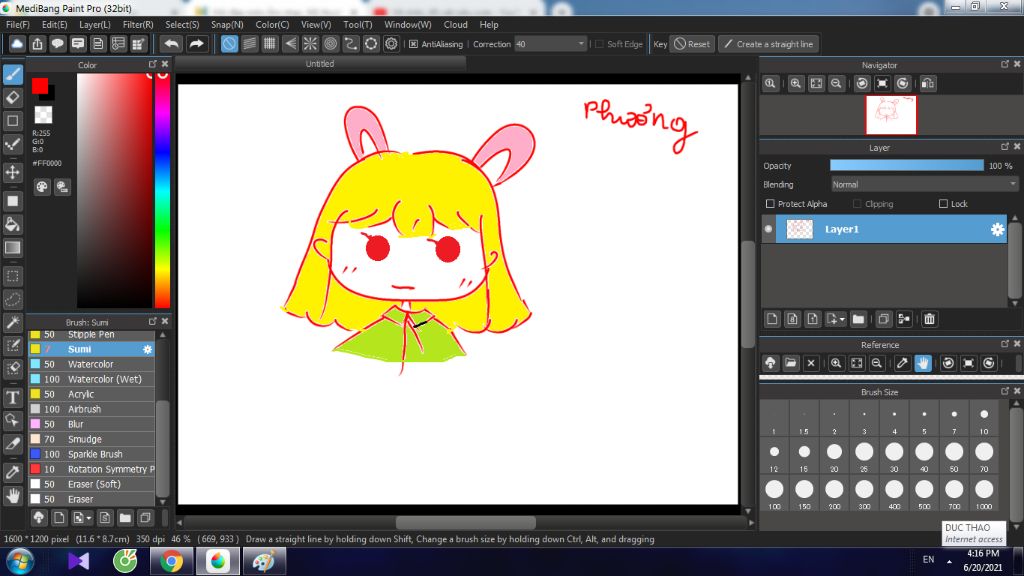Click the duplicate layer icon
The width and height of the screenshot is (1024, 576).
(883, 319)
